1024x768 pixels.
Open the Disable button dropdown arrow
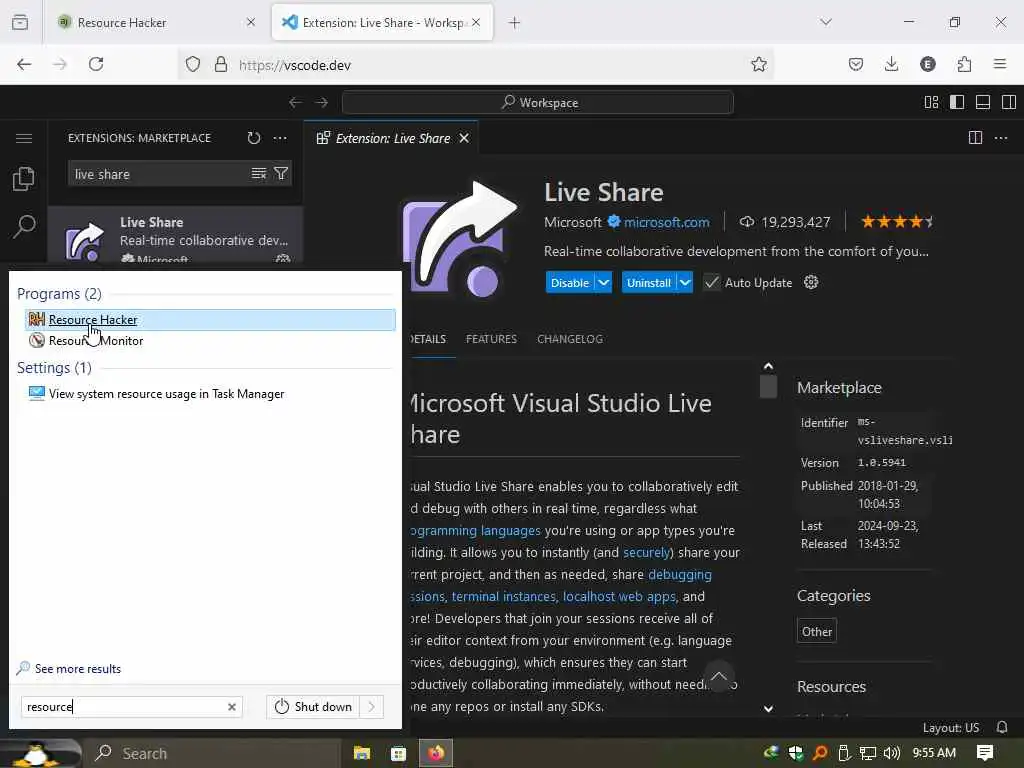604,283
